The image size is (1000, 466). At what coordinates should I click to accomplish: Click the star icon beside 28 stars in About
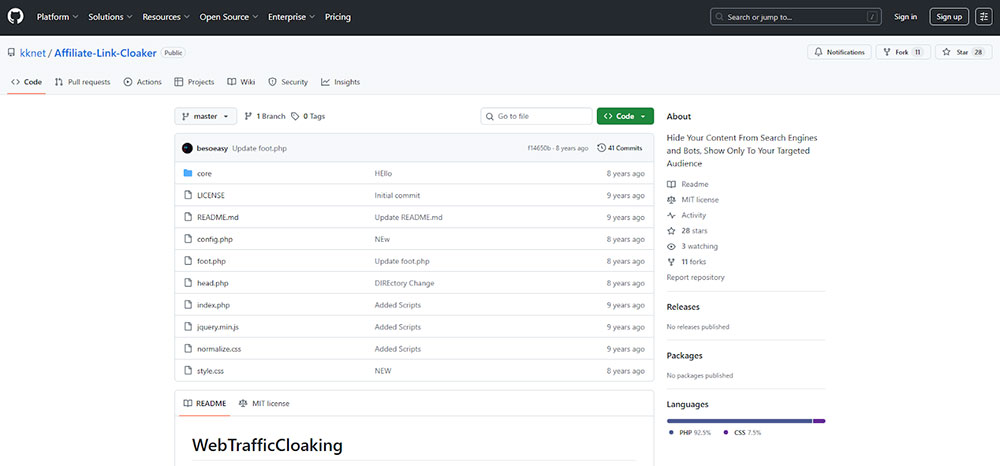tap(671, 231)
